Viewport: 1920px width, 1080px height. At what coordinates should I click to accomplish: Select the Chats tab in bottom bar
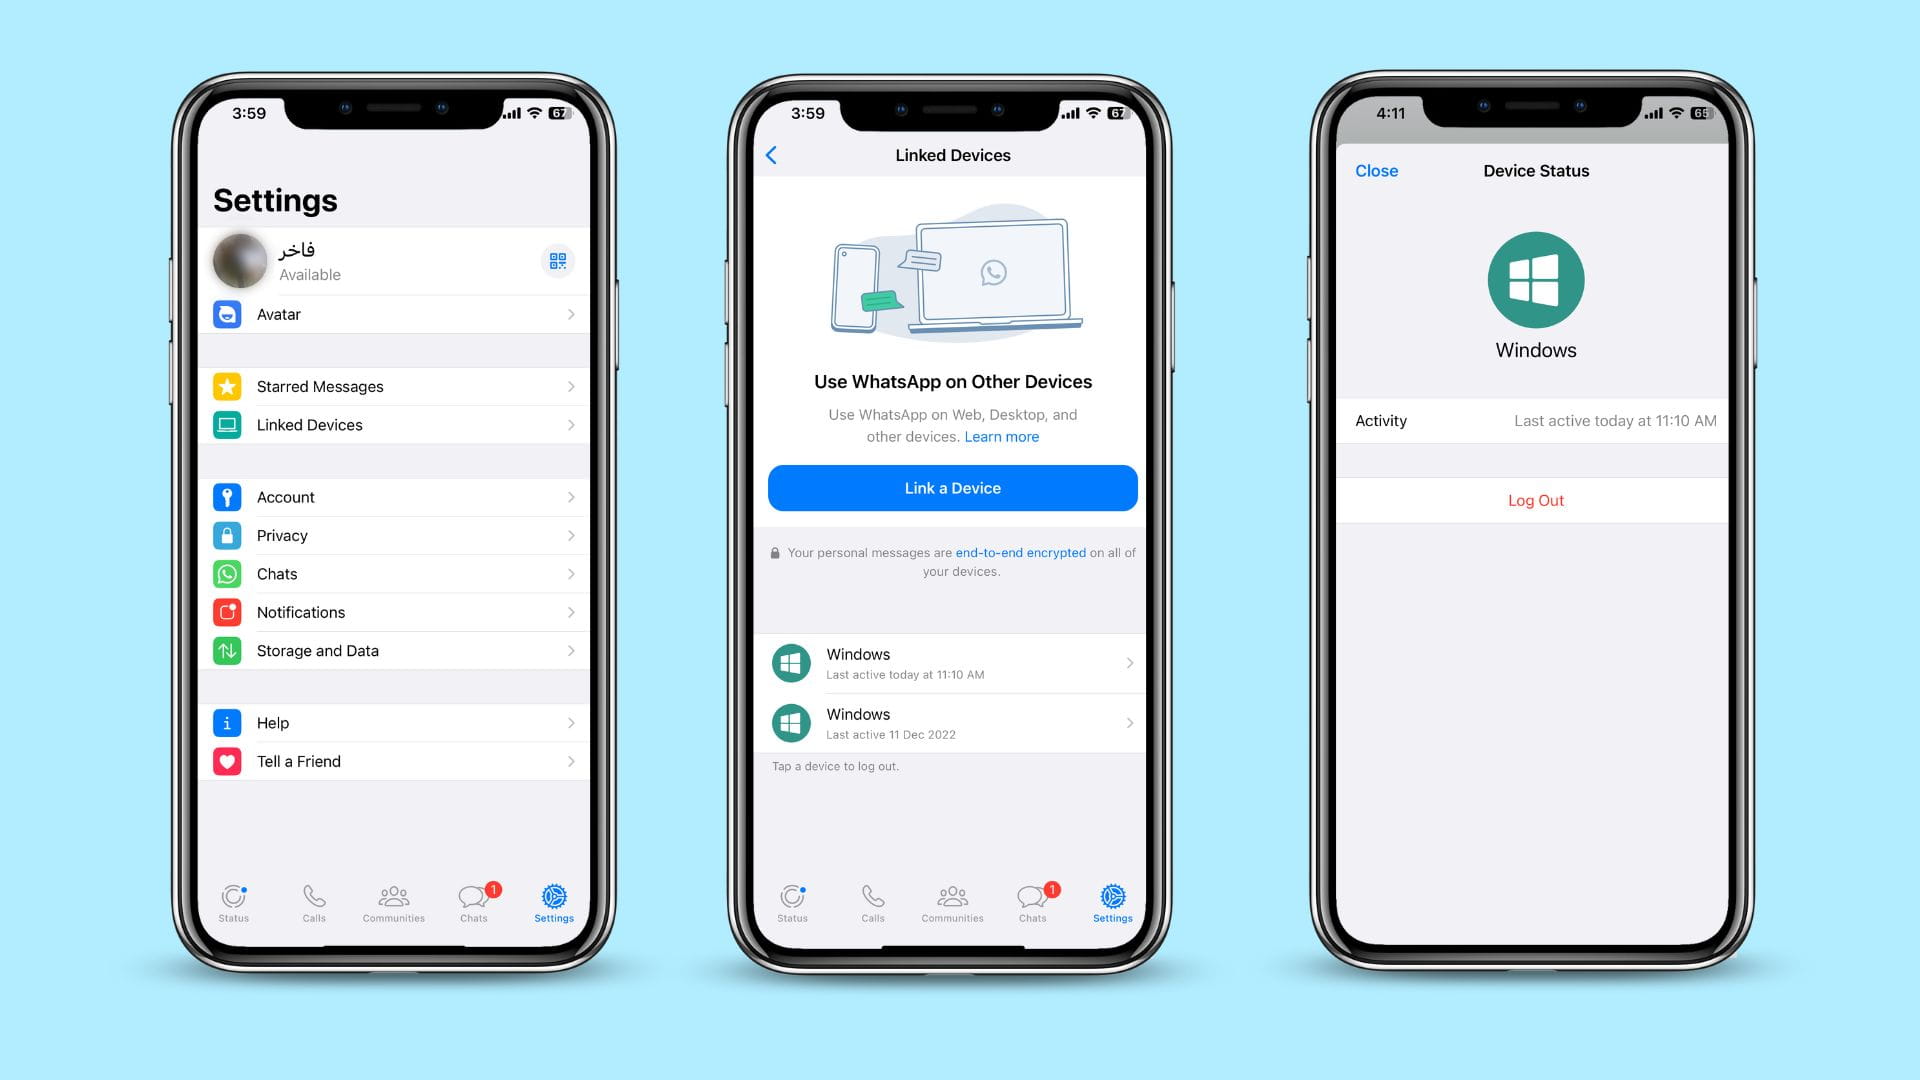point(472,903)
